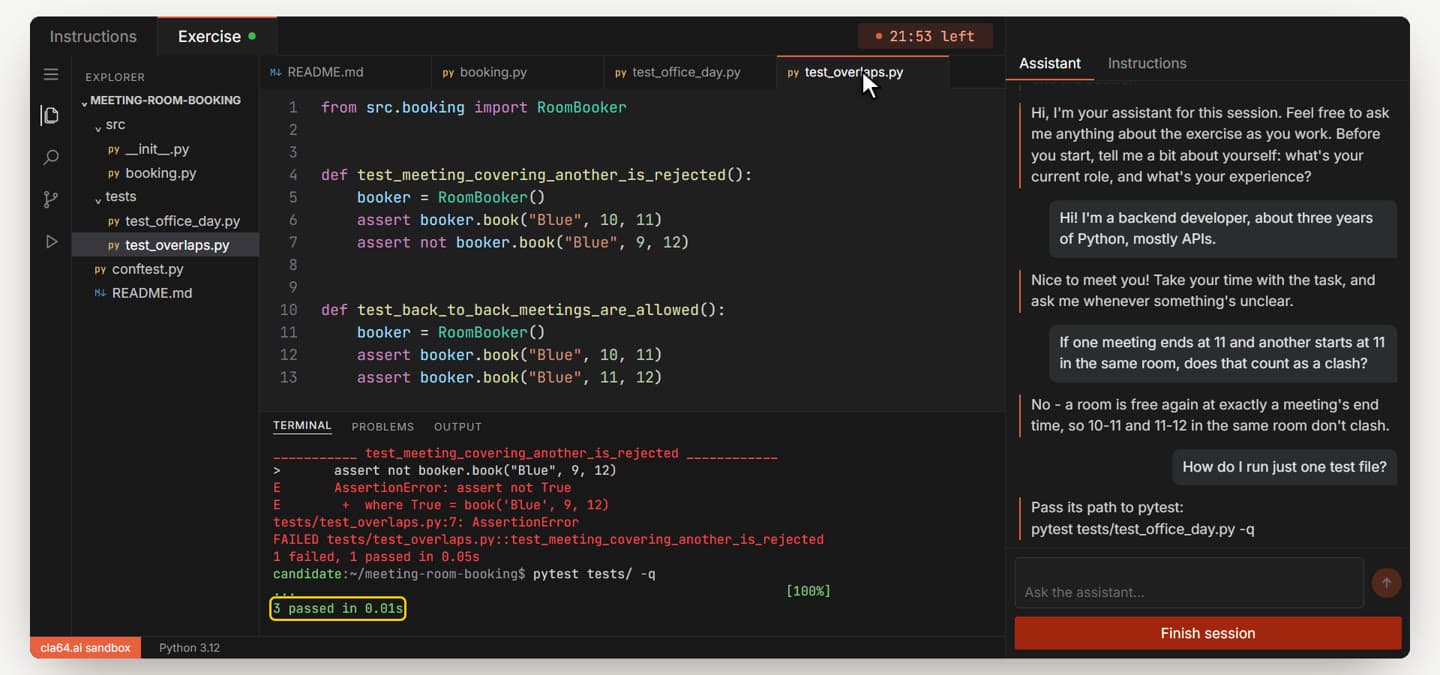Click the EXPLORER header label

(115, 77)
